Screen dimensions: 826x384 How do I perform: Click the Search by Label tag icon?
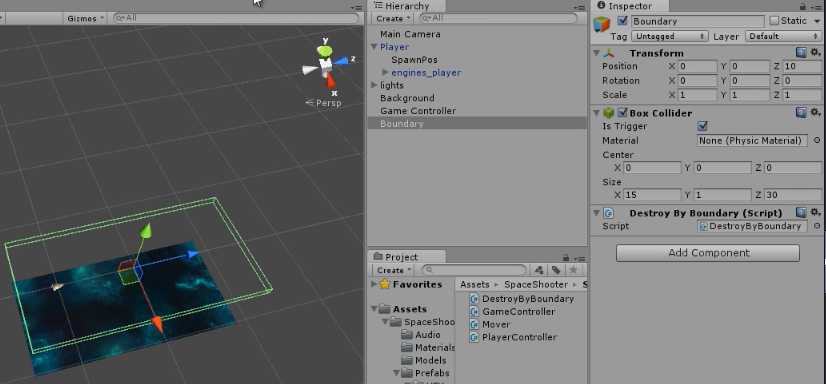point(556,270)
